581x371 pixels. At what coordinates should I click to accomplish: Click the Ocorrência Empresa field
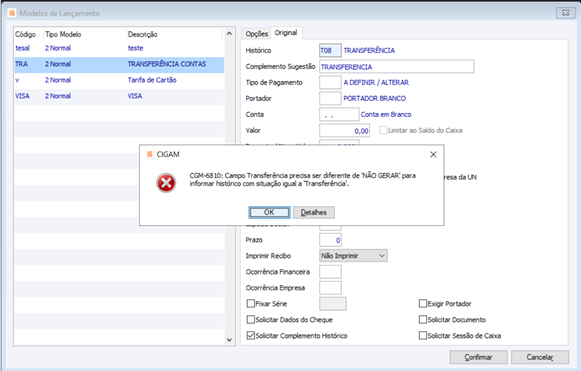pos(330,288)
